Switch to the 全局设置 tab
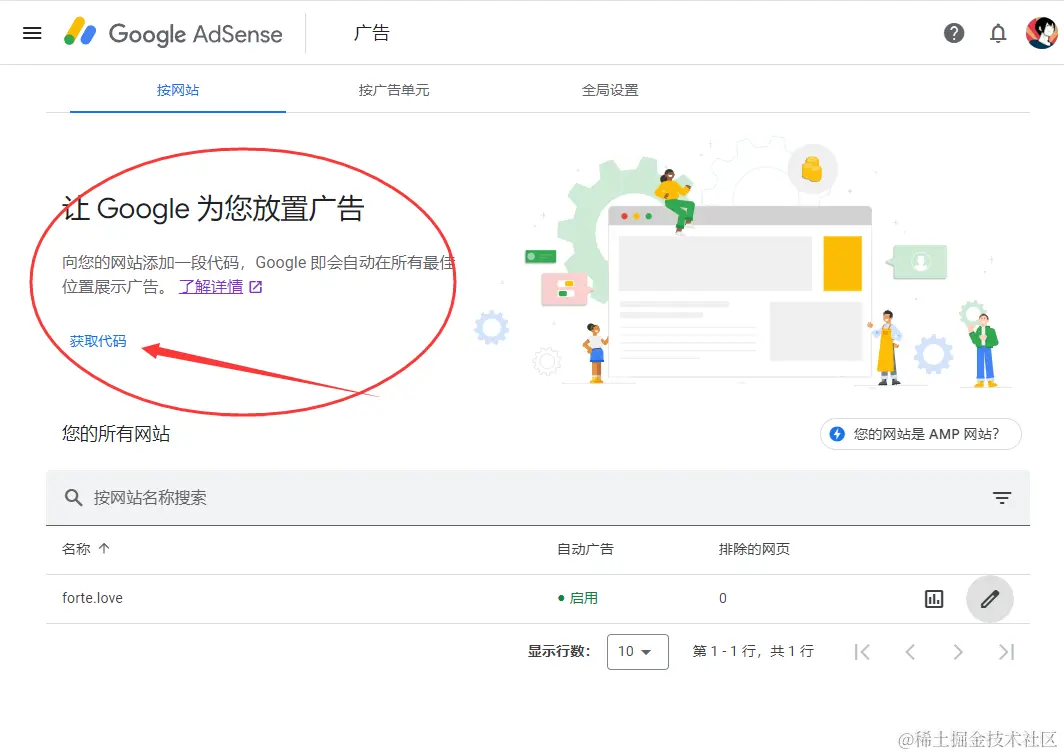Image resolution: width=1064 pixels, height=756 pixels. coord(609,90)
